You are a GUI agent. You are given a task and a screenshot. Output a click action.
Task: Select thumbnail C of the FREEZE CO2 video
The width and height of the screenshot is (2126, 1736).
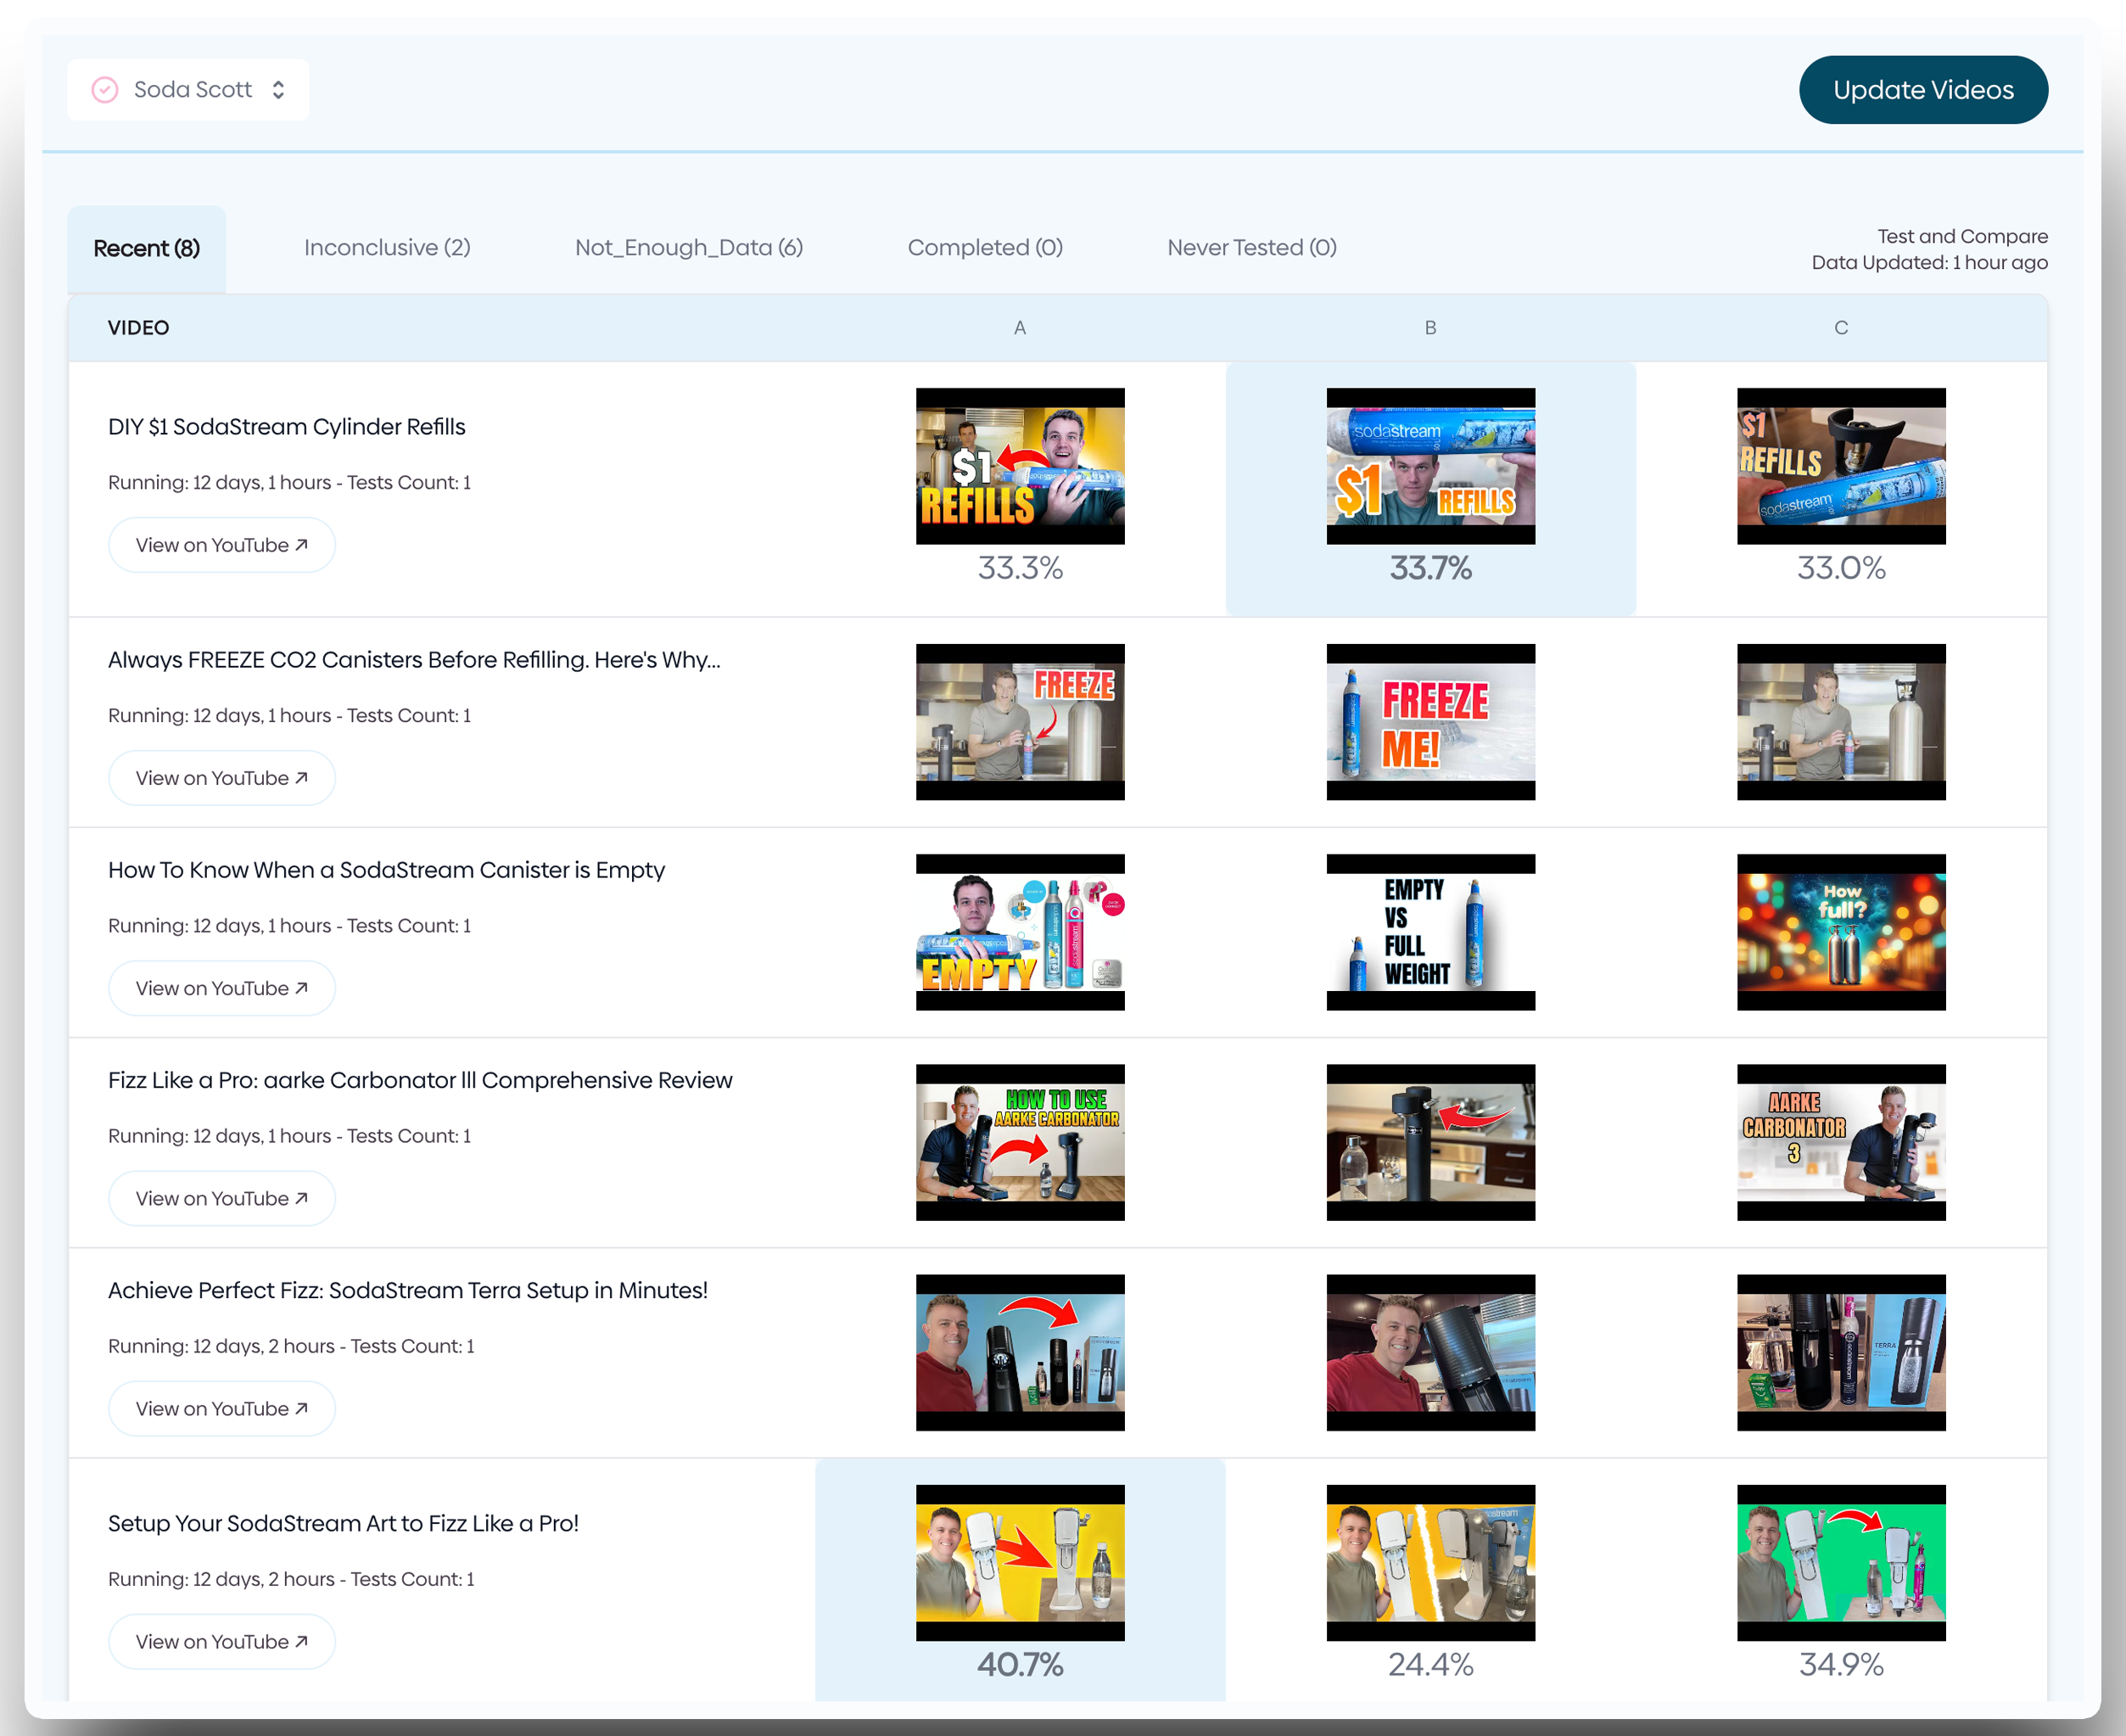tap(1841, 722)
